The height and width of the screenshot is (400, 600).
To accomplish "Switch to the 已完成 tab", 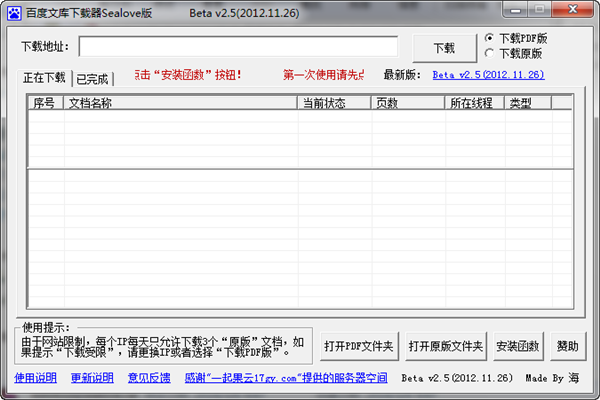I will pos(93,79).
